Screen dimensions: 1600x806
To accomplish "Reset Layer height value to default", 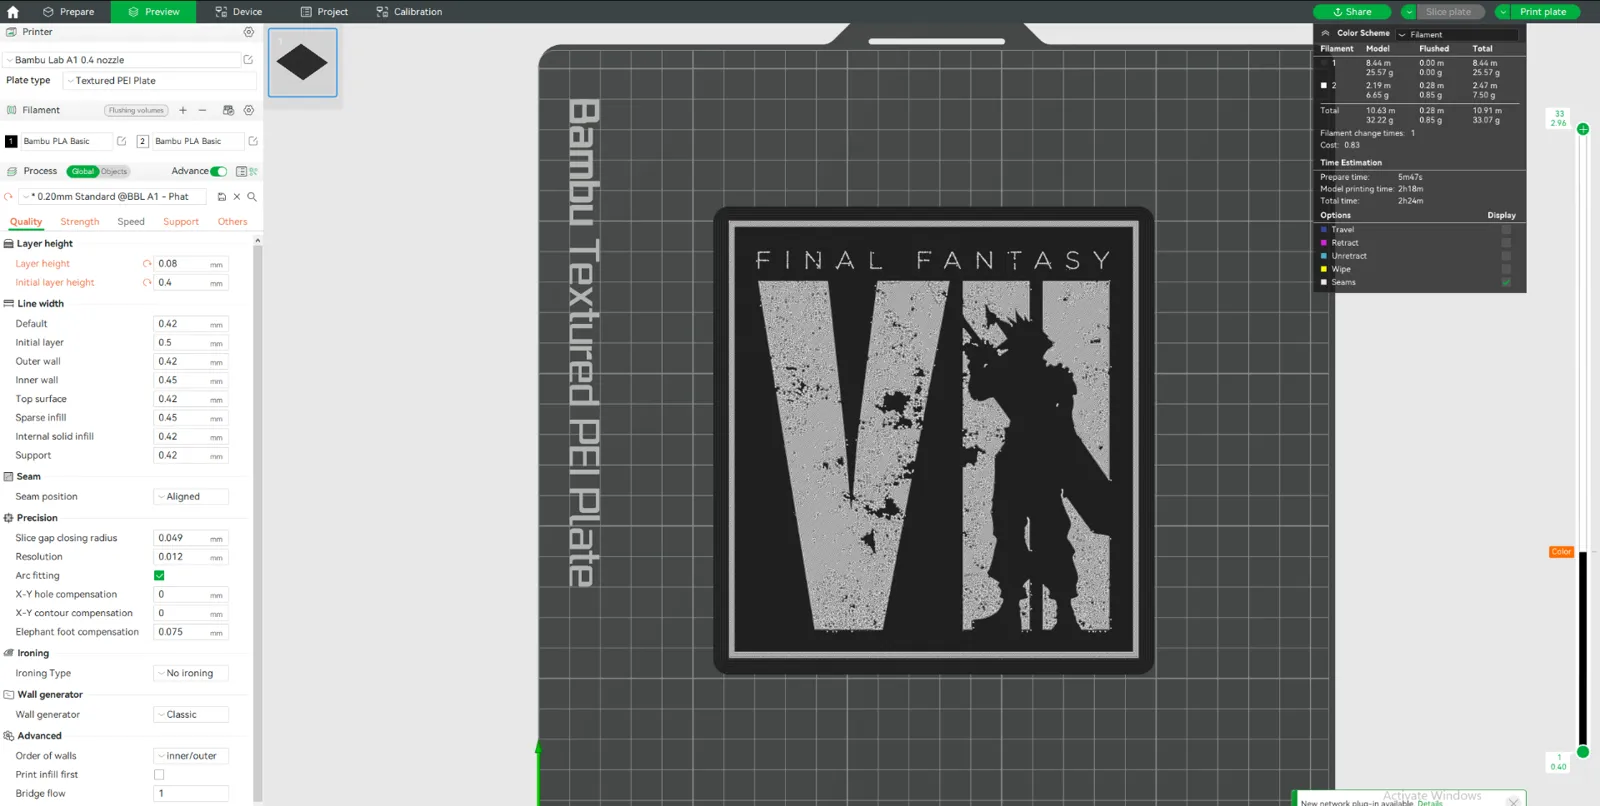I will (147, 264).
